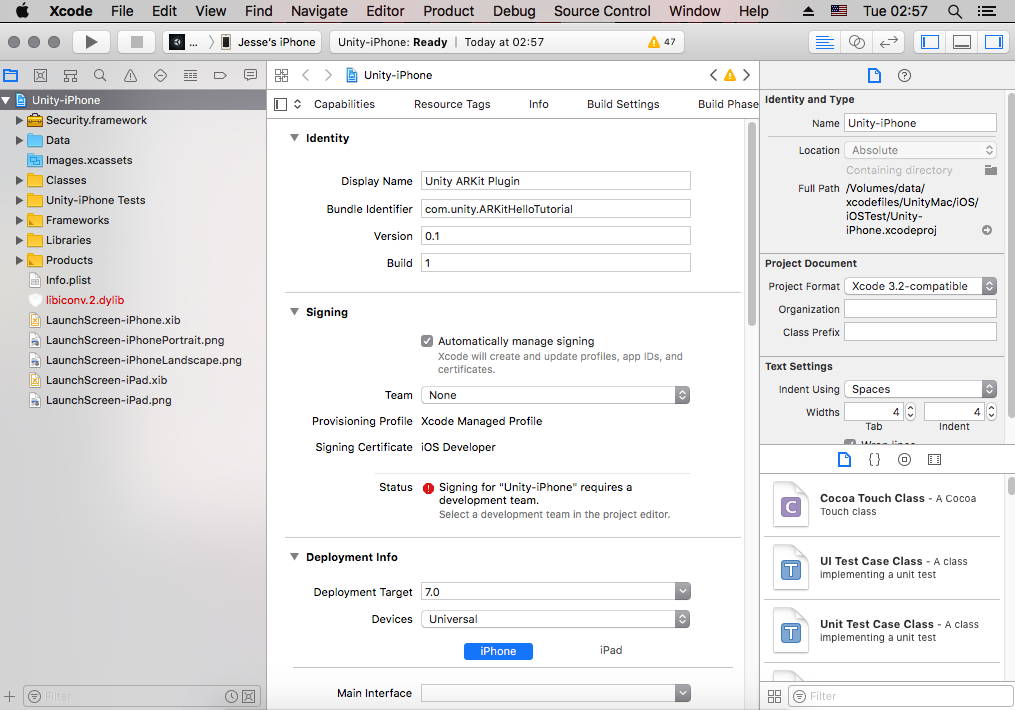This screenshot has width=1015, height=710.
Task: Open the Indent Using dropdown
Action: coord(920,389)
